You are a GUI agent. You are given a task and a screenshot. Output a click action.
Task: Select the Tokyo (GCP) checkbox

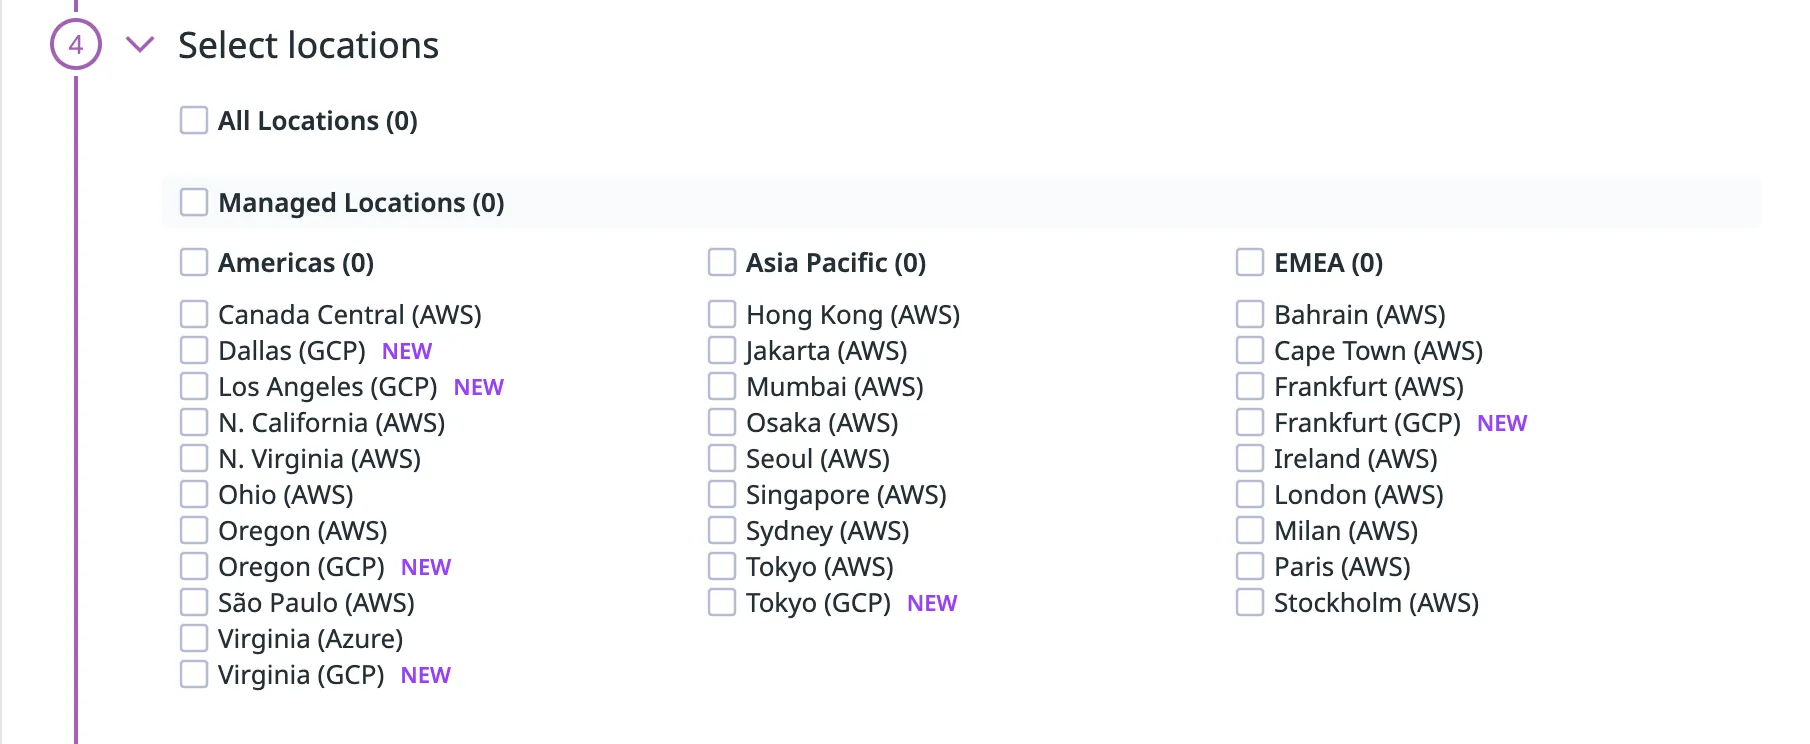coord(722,603)
